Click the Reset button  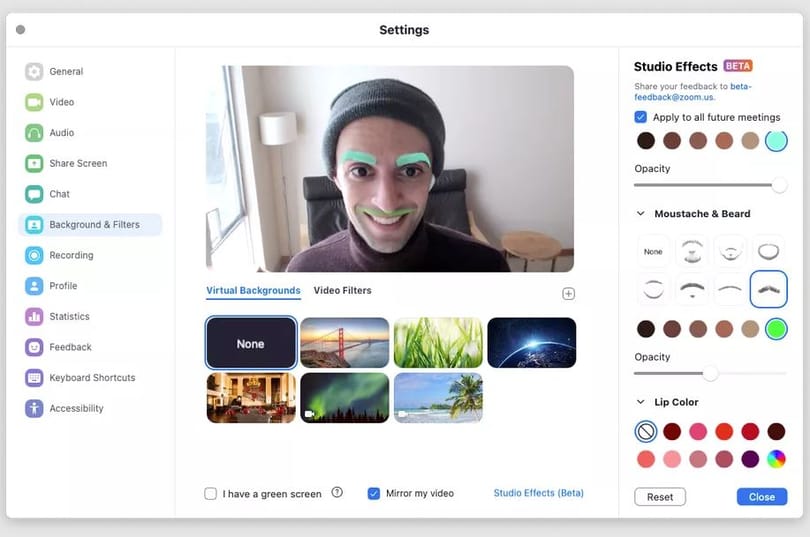click(x=660, y=497)
